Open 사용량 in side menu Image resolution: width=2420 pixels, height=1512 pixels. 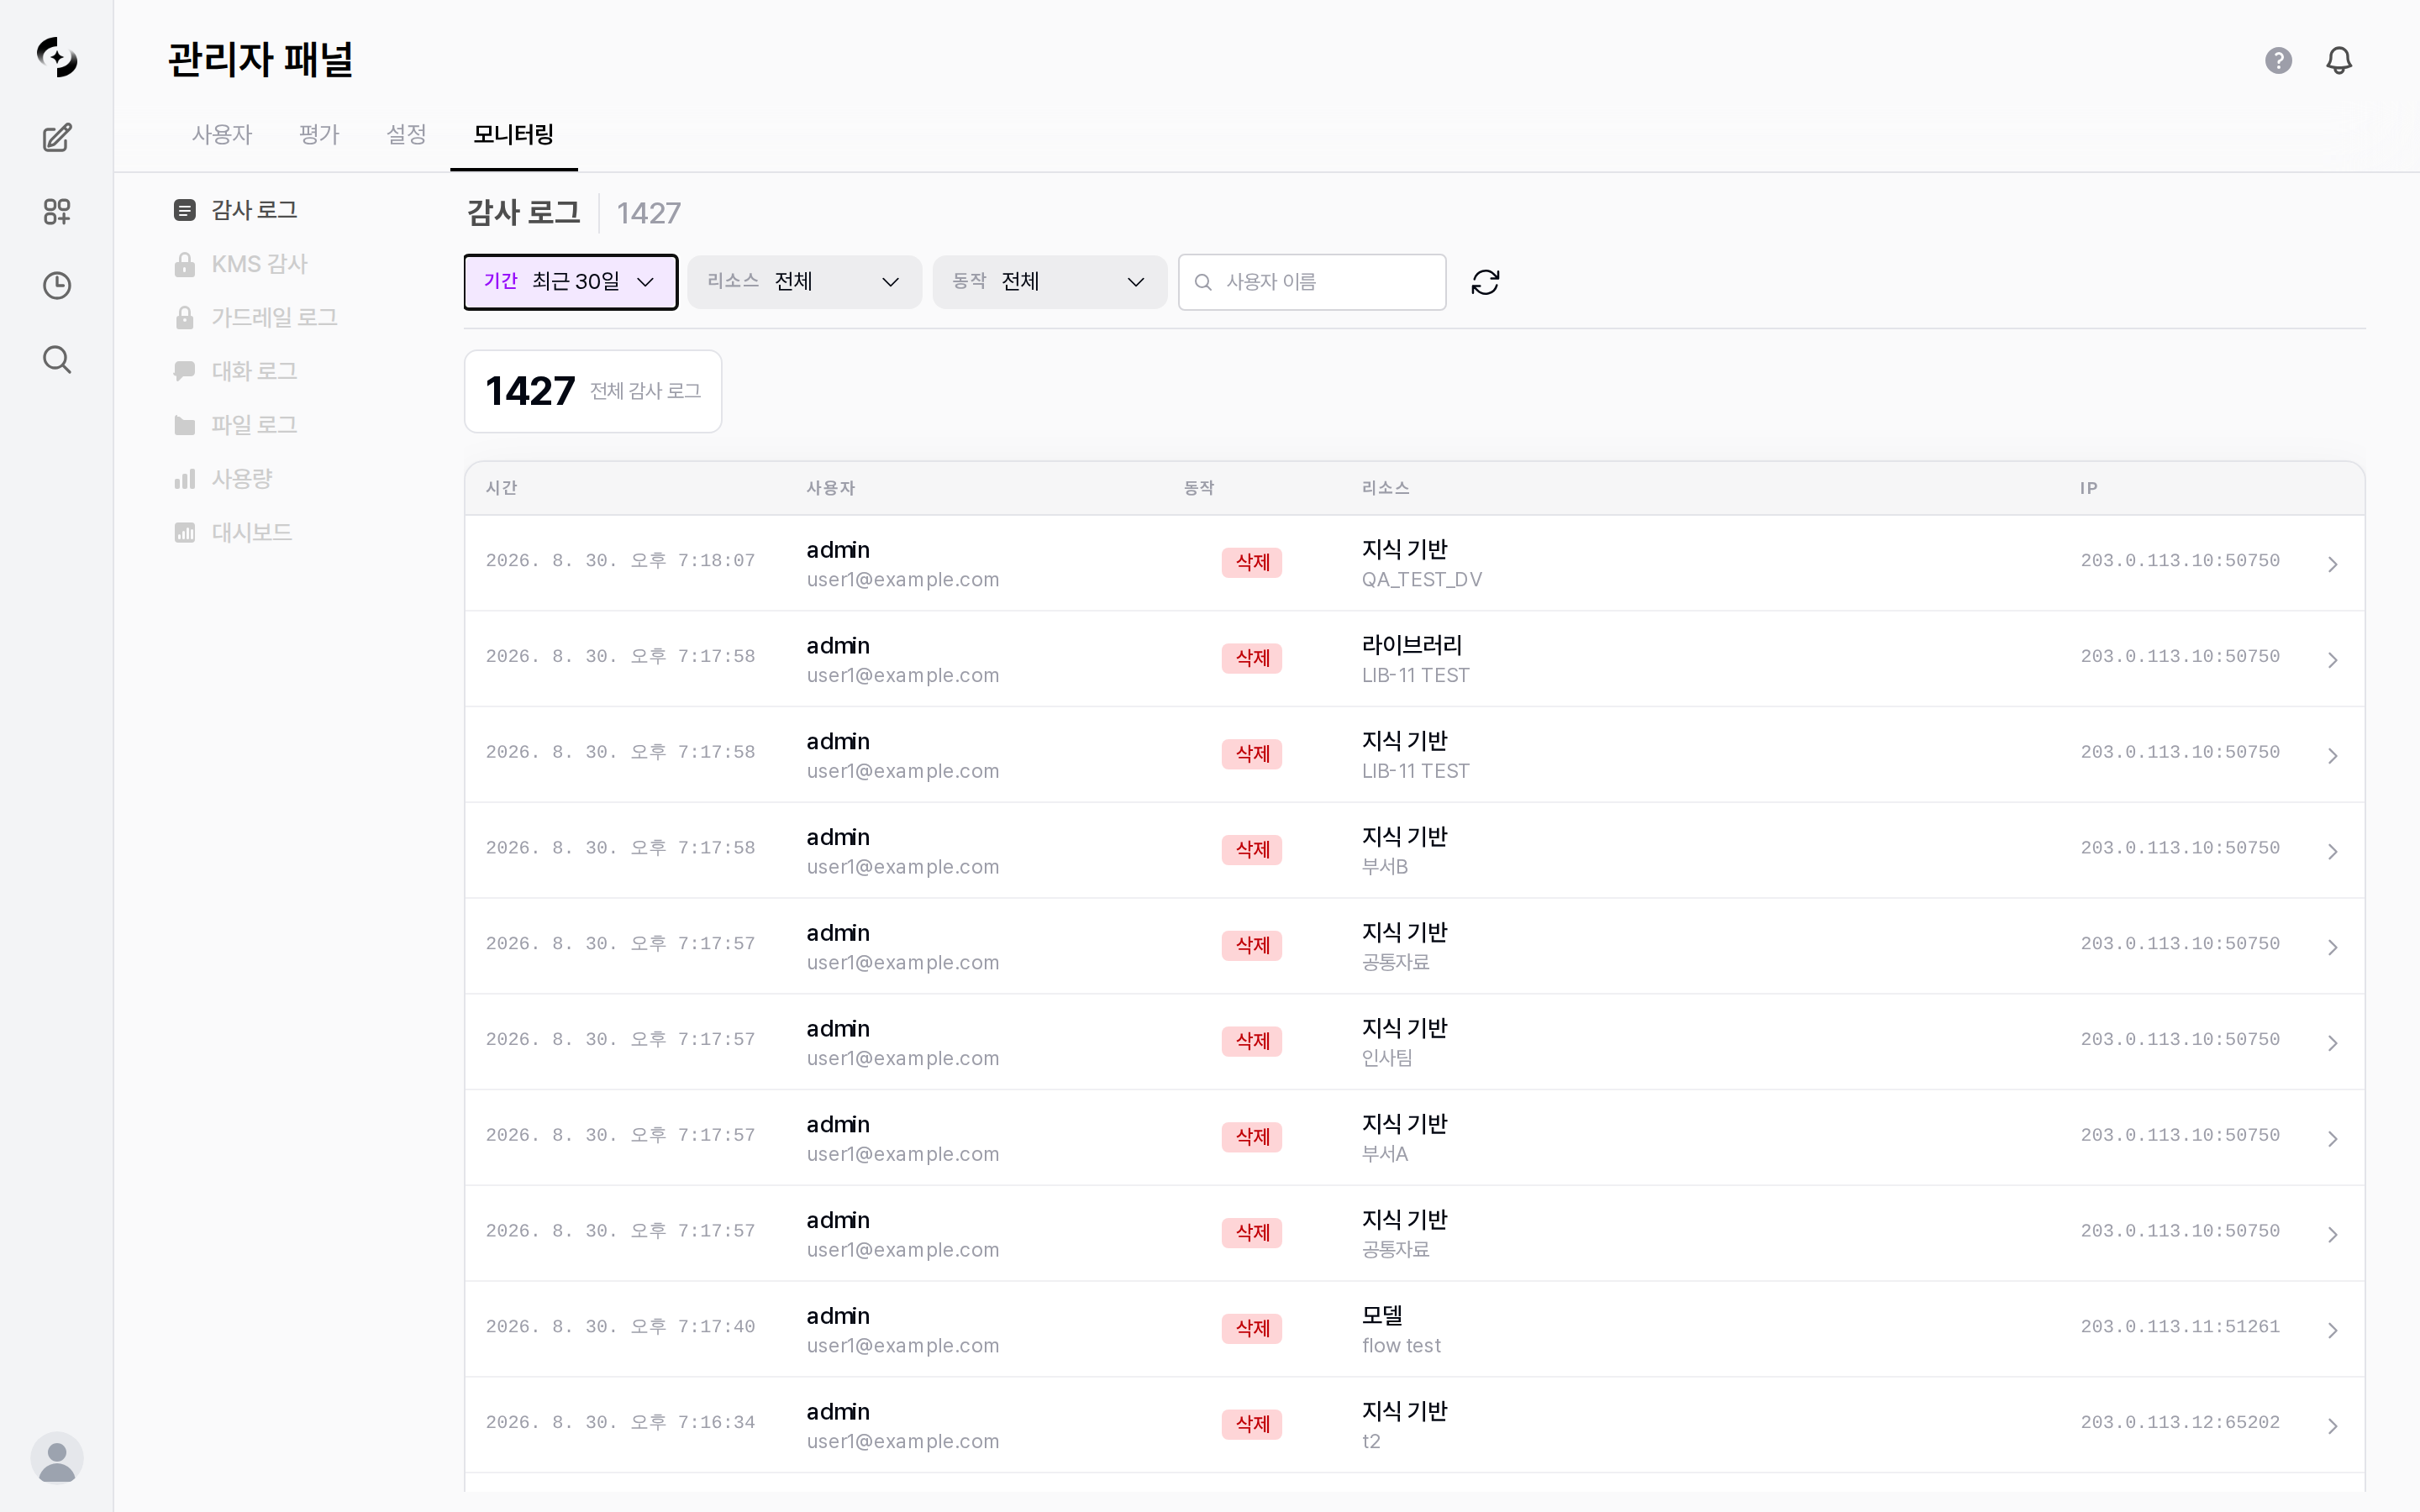[x=242, y=479]
